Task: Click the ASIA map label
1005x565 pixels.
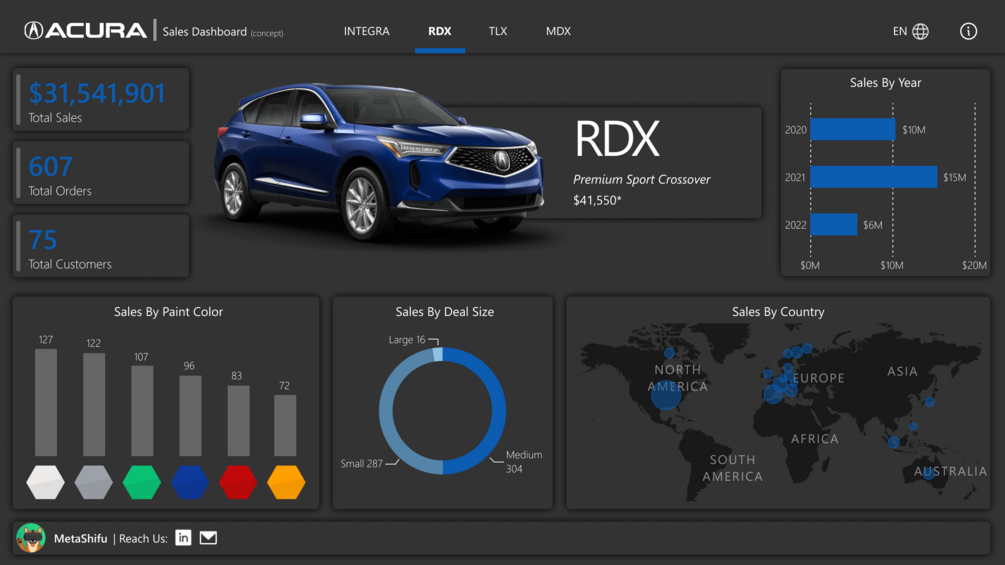Action: pyautogui.click(x=902, y=372)
